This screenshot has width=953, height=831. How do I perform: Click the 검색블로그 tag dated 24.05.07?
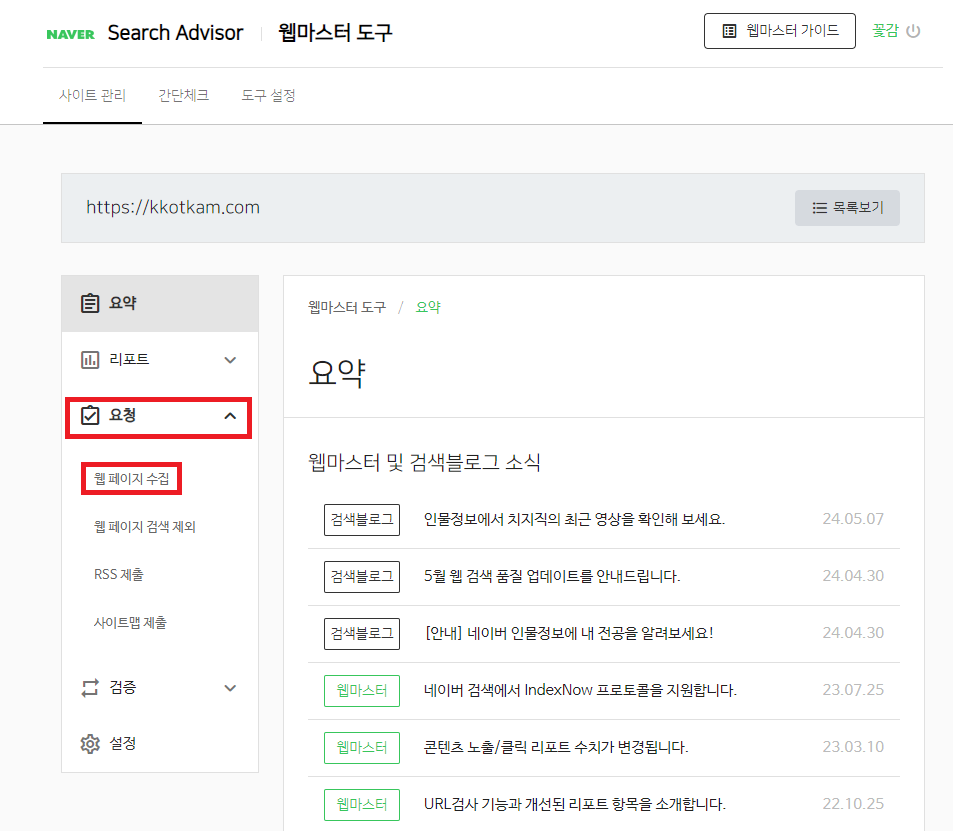point(362,520)
